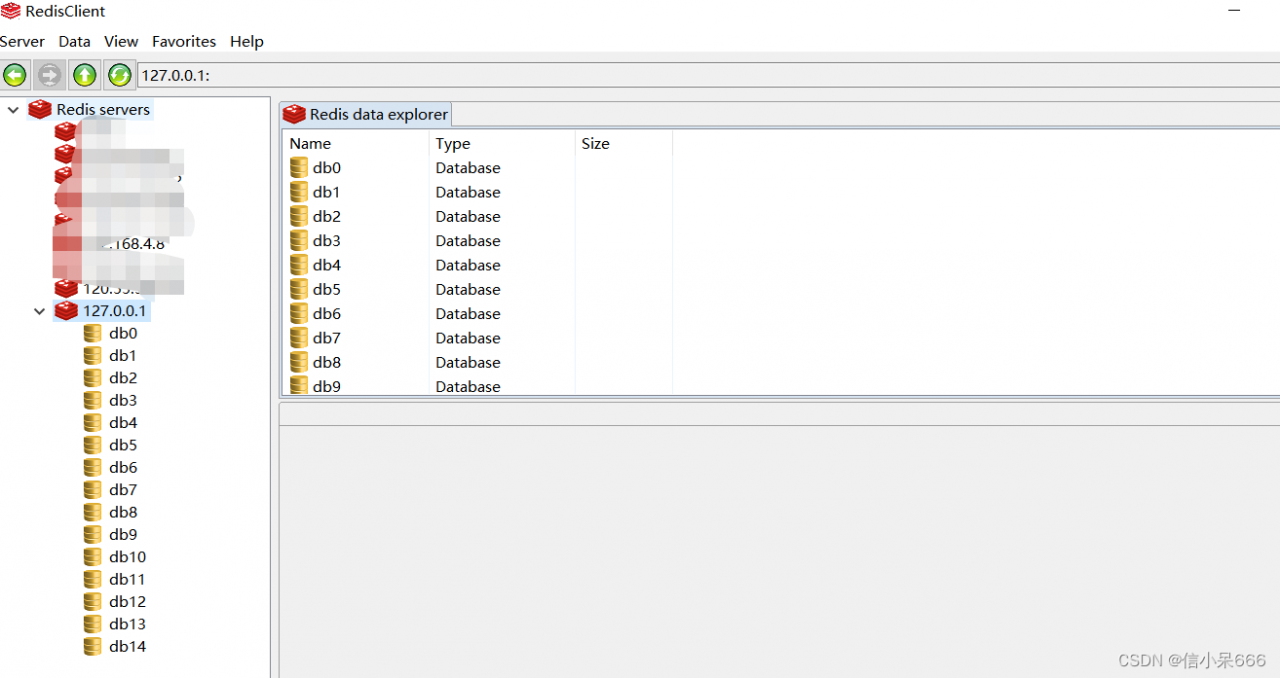Click db8 icon in data explorer list

tap(299, 362)
